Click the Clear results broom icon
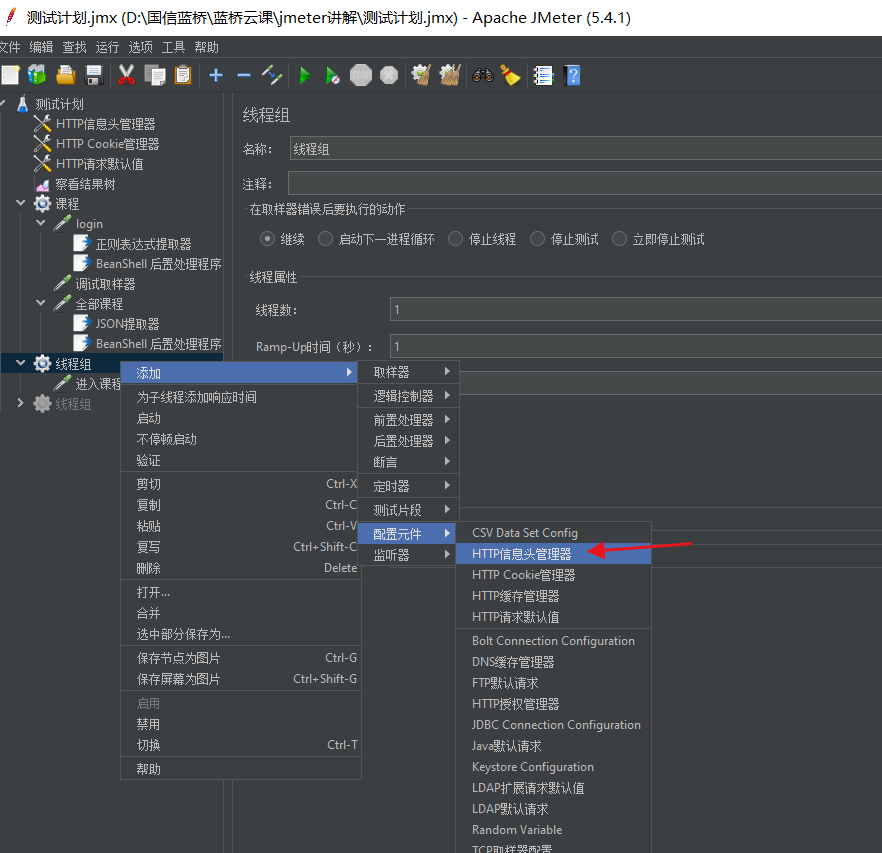Screen dimensions: 882x853 (x=421, y=75)
